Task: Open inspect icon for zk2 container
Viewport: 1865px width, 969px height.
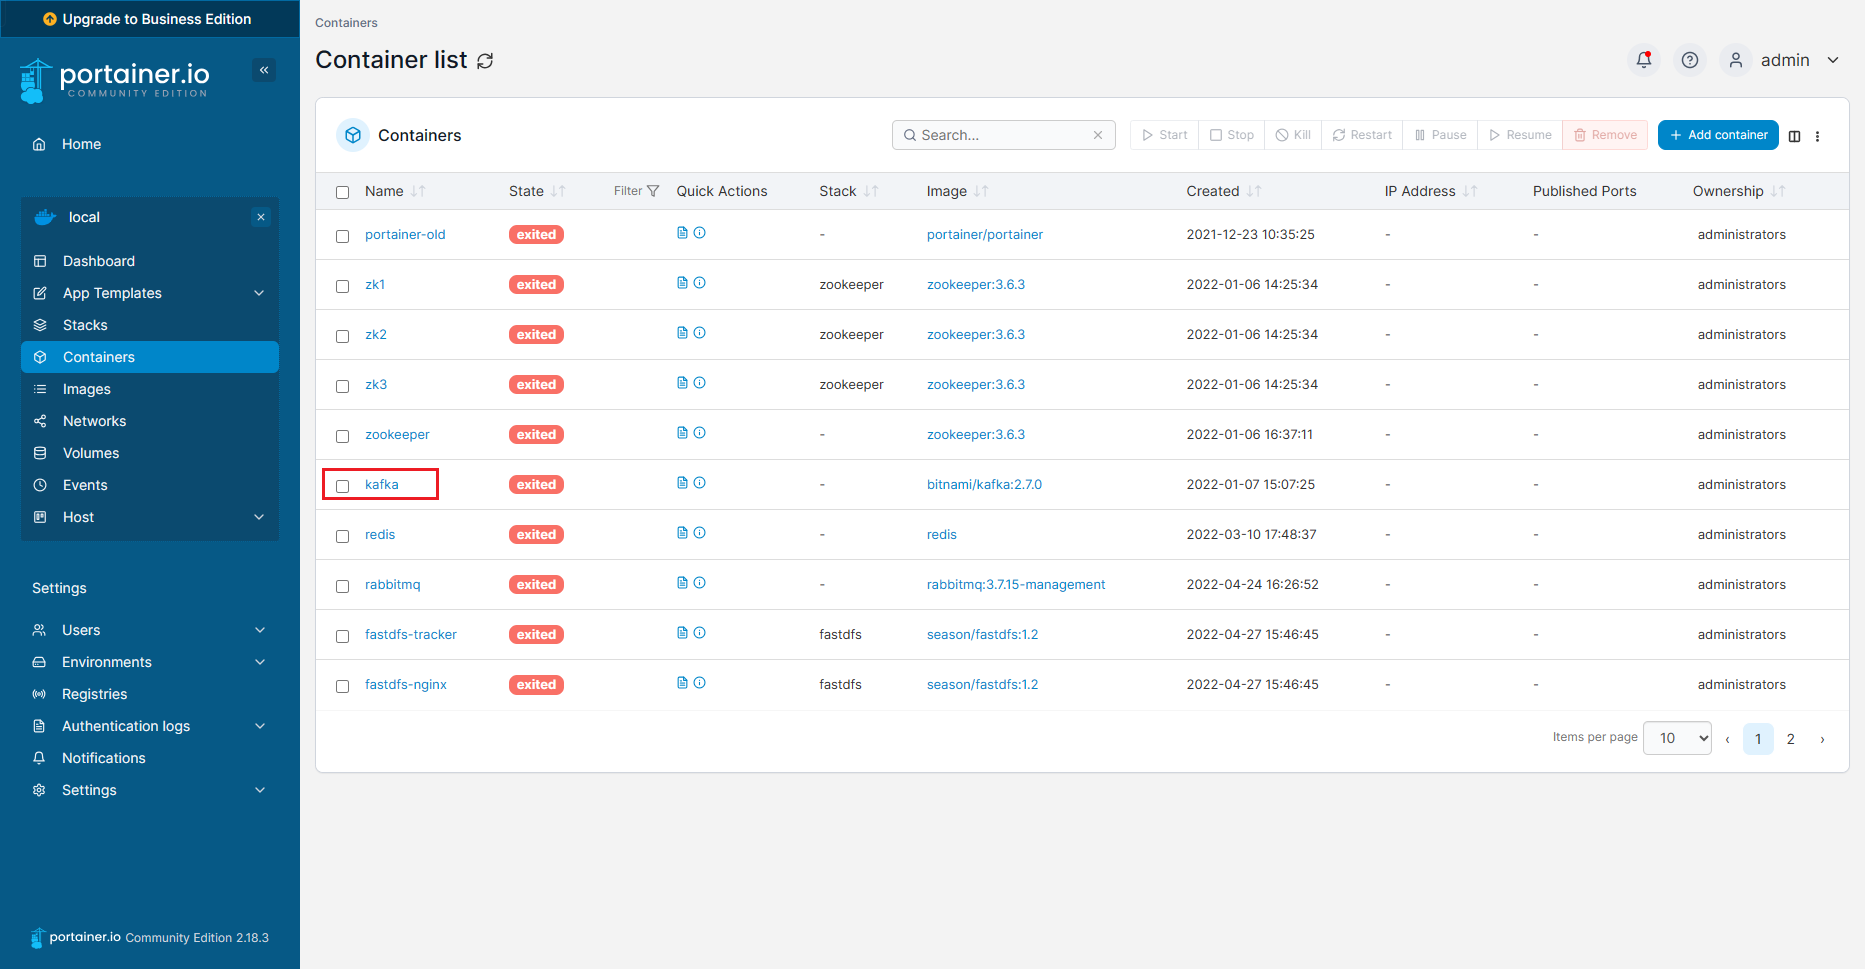Action: [700, 333]
